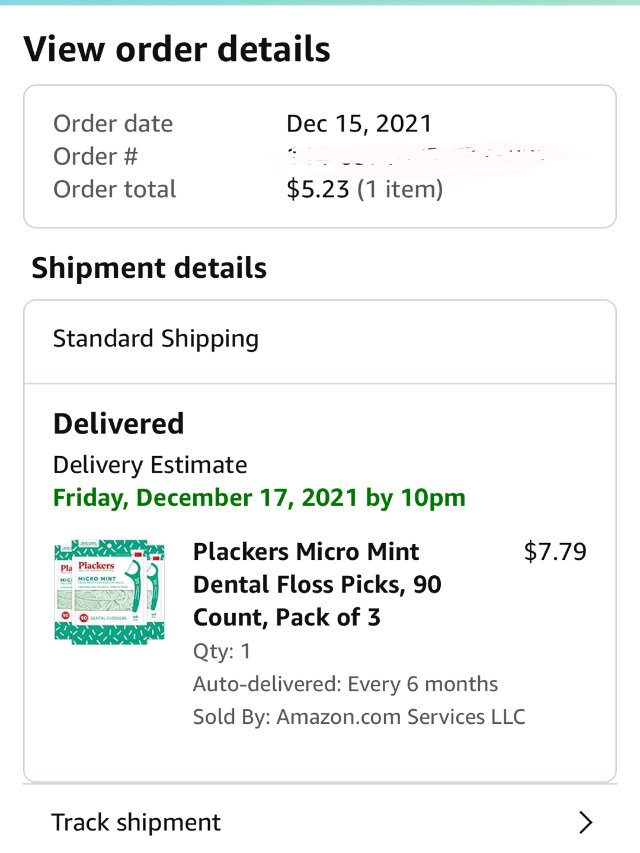Click the Dec 15, 2021 order date
640x853 pixels.
click(x=359, y=123)
